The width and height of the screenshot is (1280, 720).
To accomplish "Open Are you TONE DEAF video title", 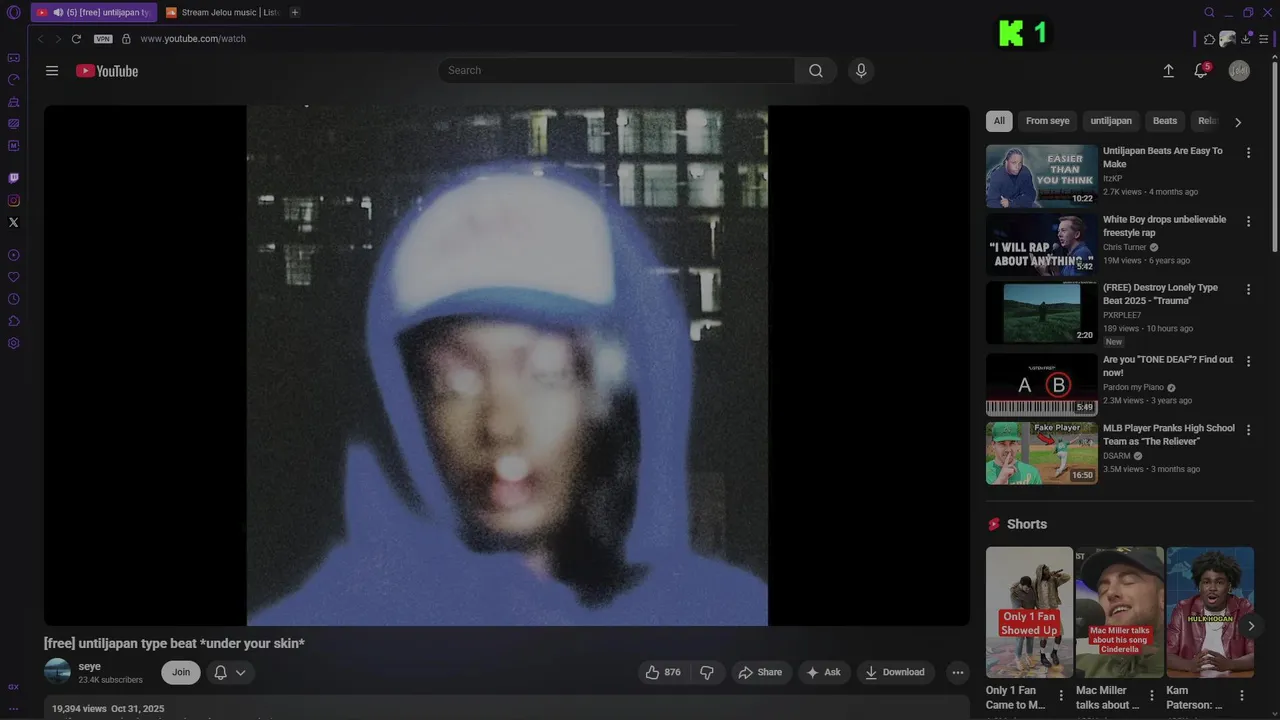I will click(x=1168, y=366).
